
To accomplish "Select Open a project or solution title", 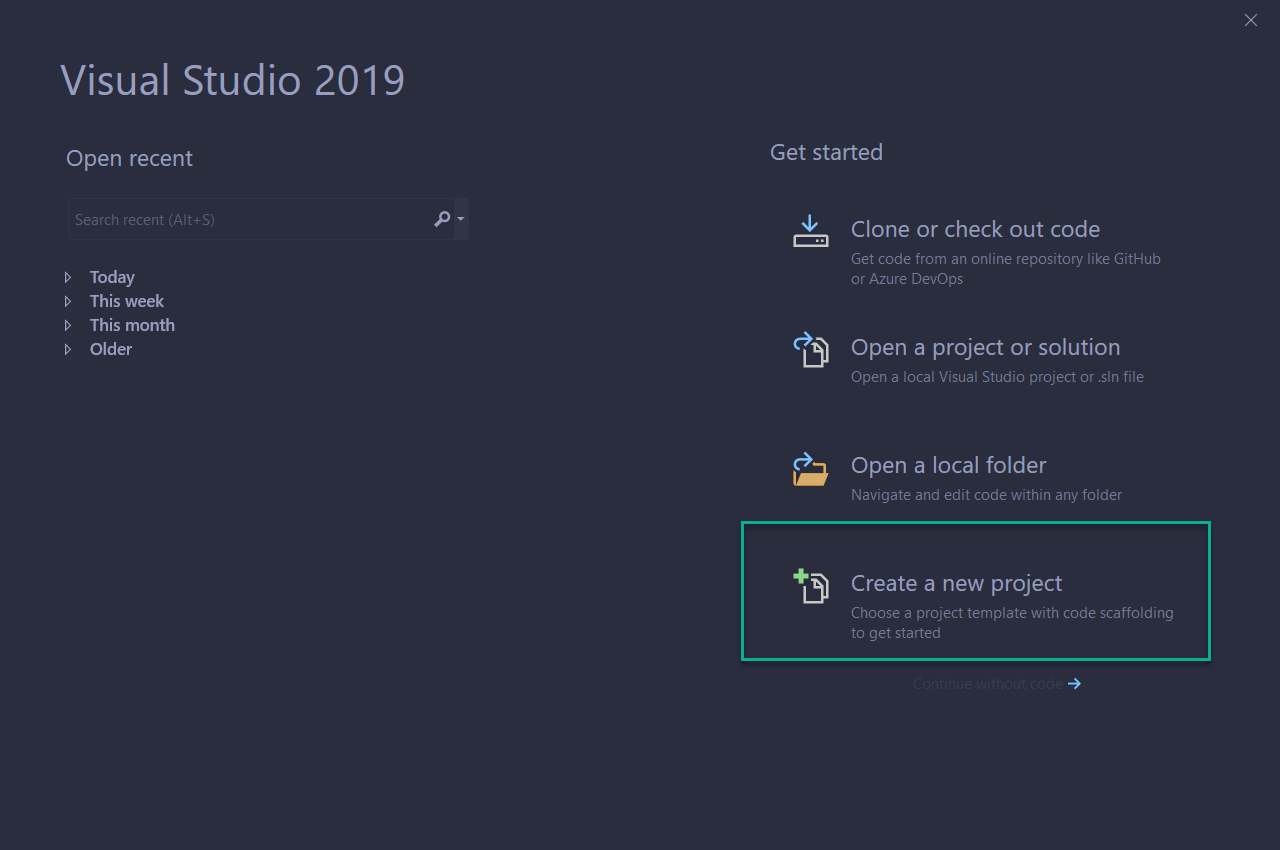I will tap(985, 347).
